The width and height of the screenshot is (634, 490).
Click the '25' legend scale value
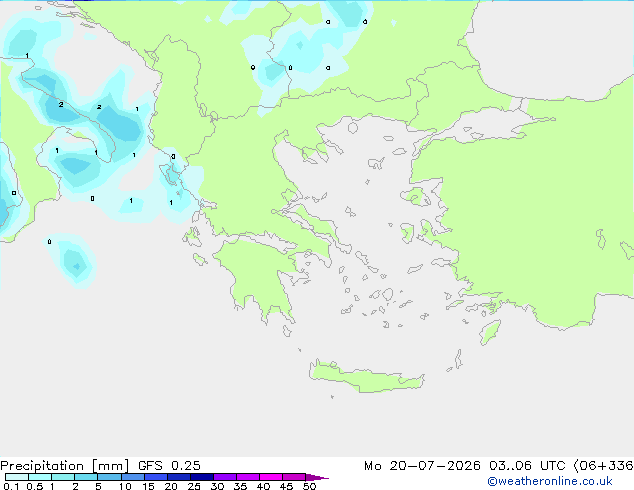[x=194, y=486]
